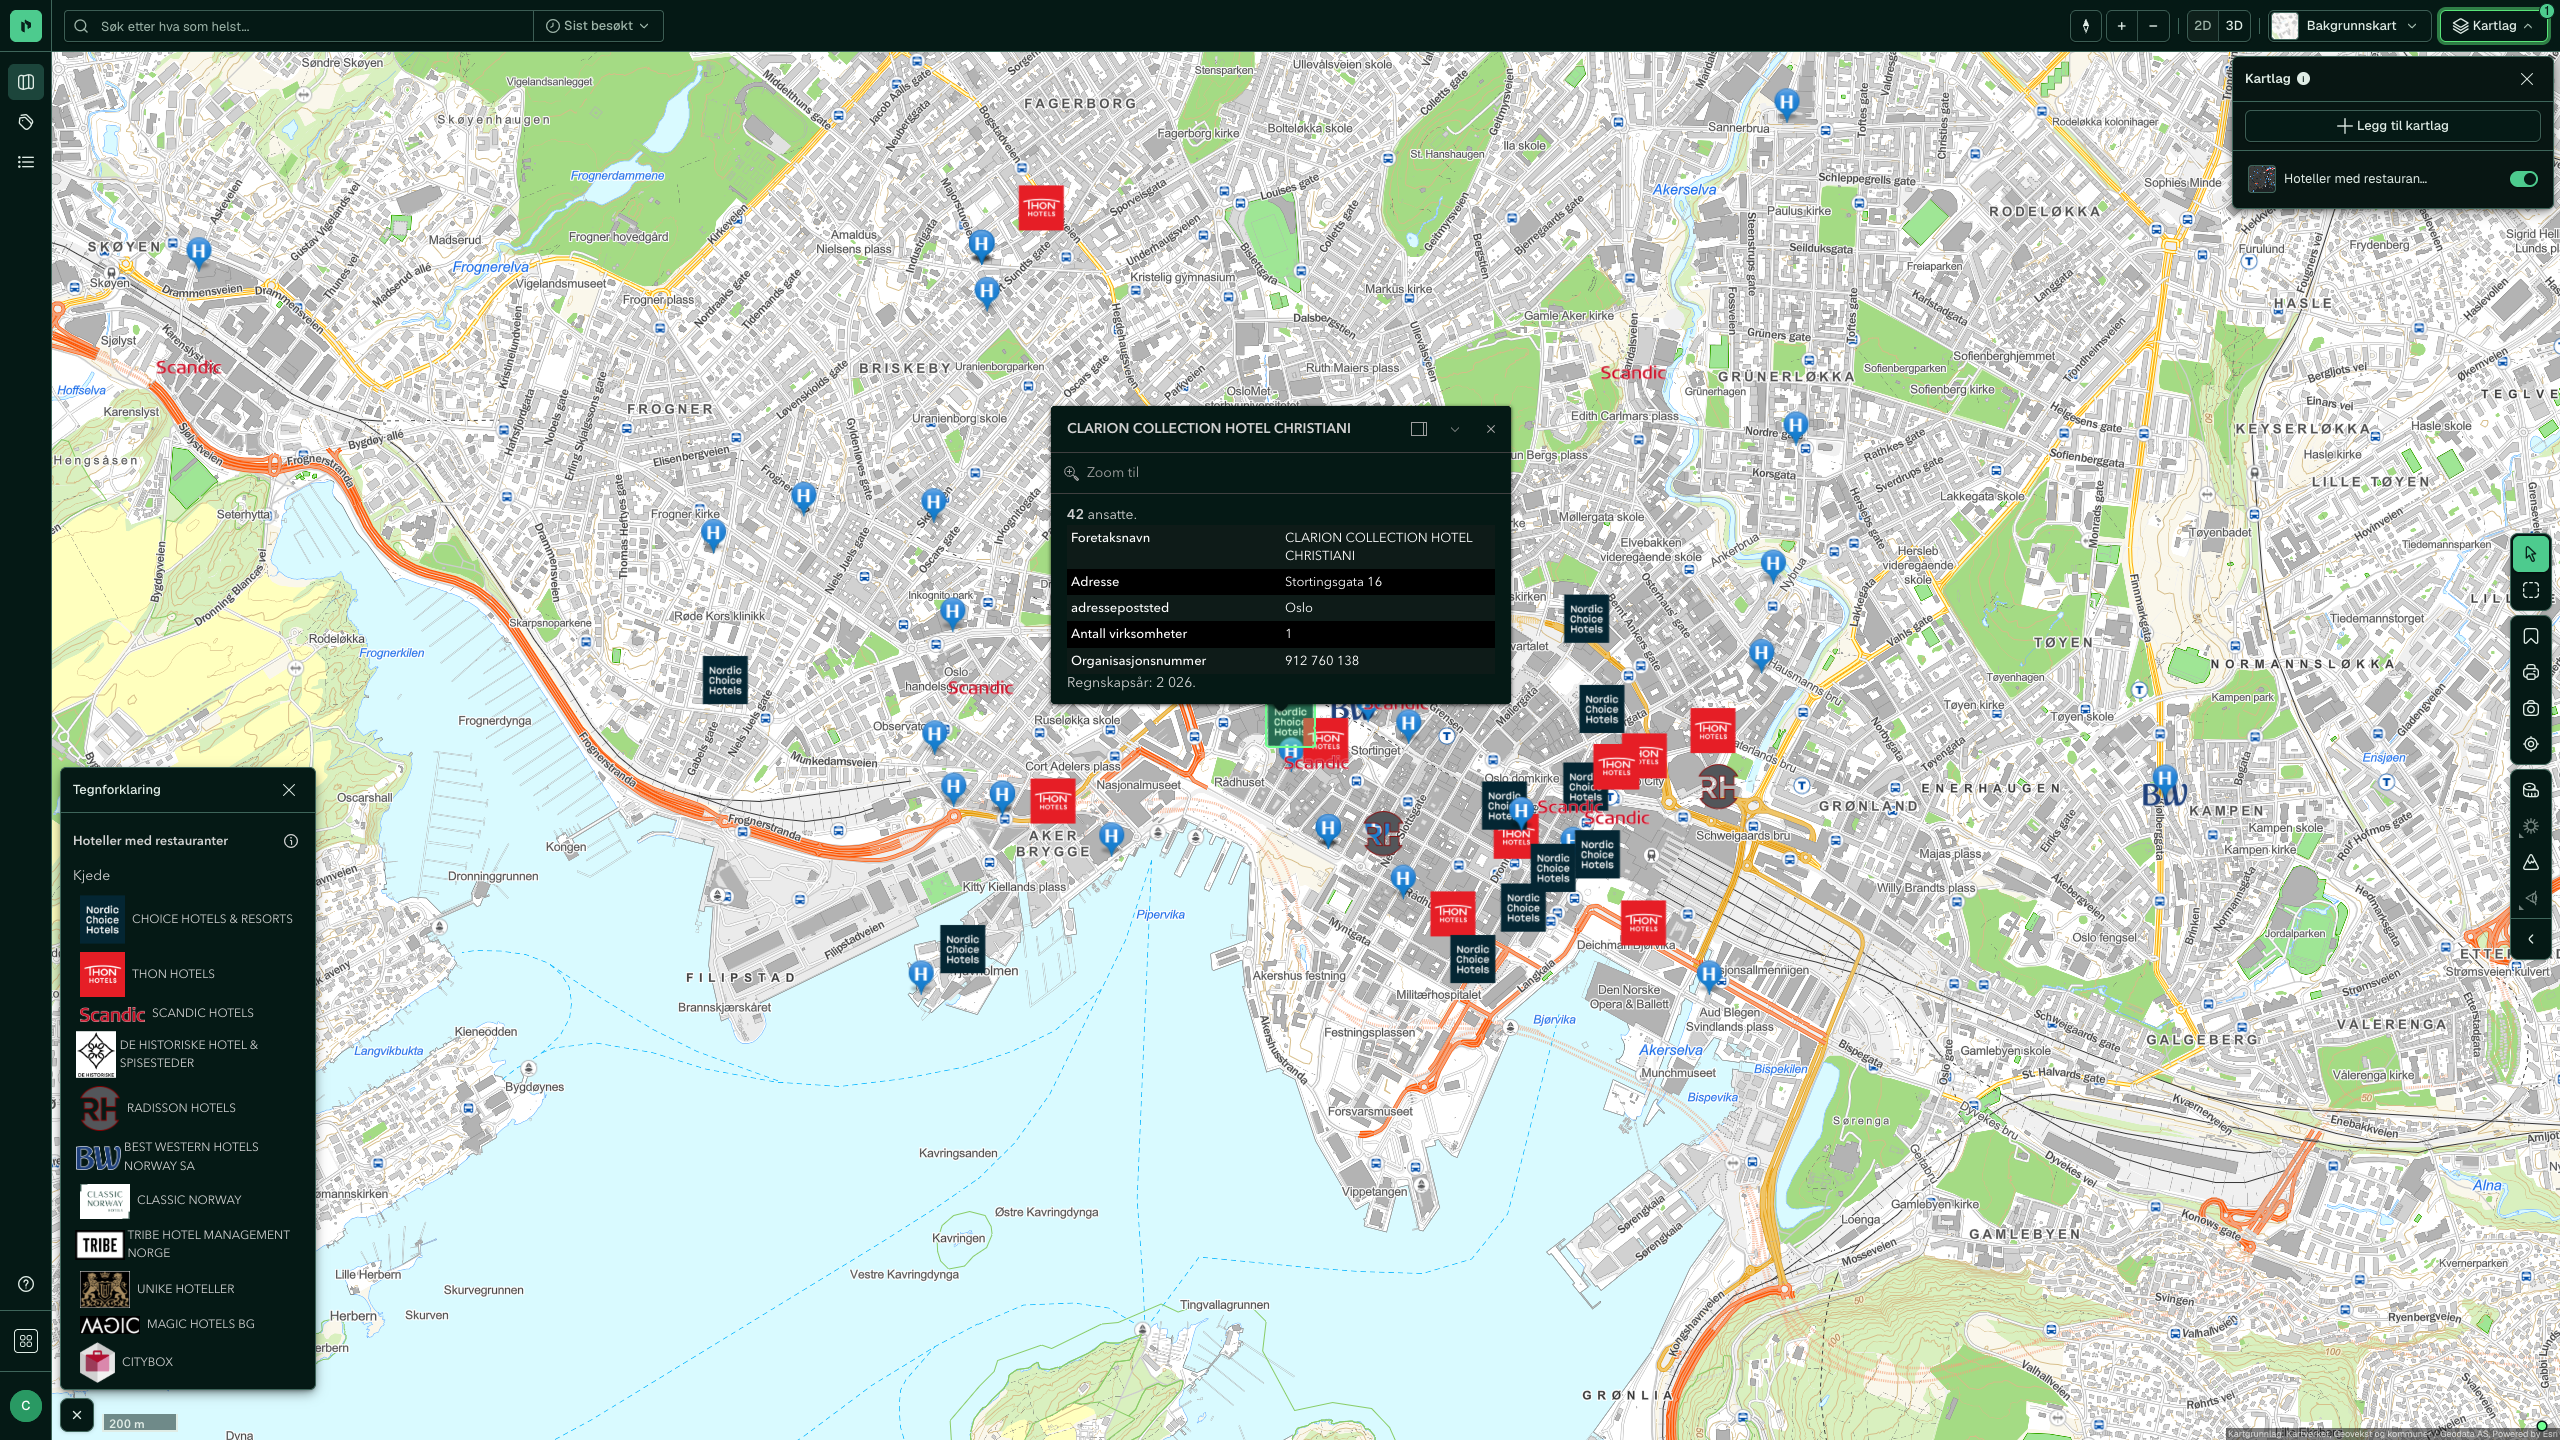Zoom out with the minus button
2560x1440 pixels.
pyautogui.click(x=2153, y=26)
